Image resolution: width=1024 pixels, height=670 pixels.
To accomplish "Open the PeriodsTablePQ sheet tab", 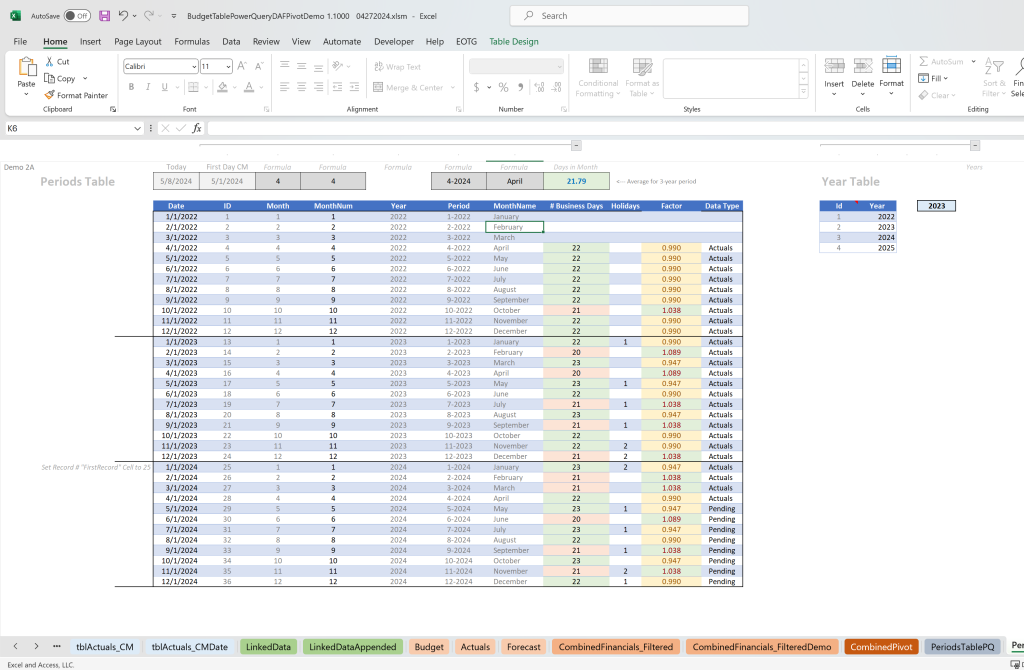I will coord(963,646).
